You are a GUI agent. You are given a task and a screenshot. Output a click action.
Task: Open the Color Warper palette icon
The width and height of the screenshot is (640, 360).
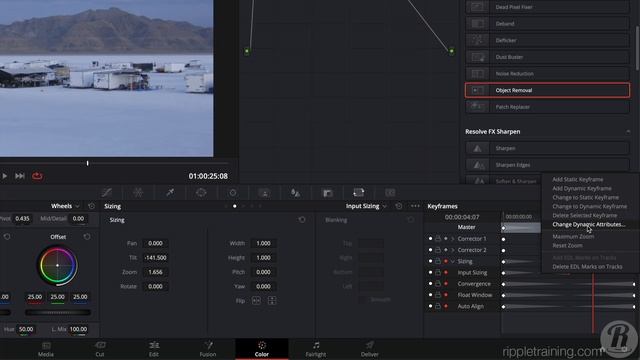point(138,193)
